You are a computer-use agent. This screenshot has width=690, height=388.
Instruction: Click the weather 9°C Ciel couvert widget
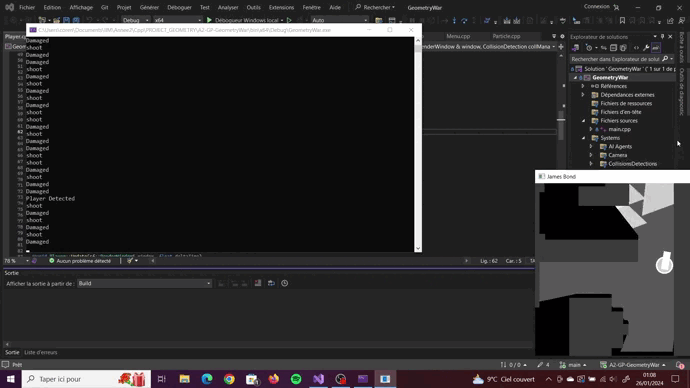click(503, 379)
